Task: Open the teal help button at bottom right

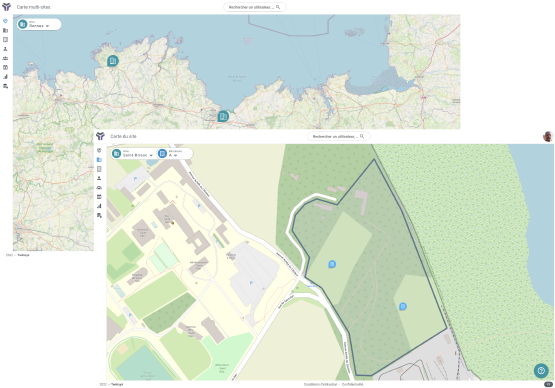Action: coord(541,371)
